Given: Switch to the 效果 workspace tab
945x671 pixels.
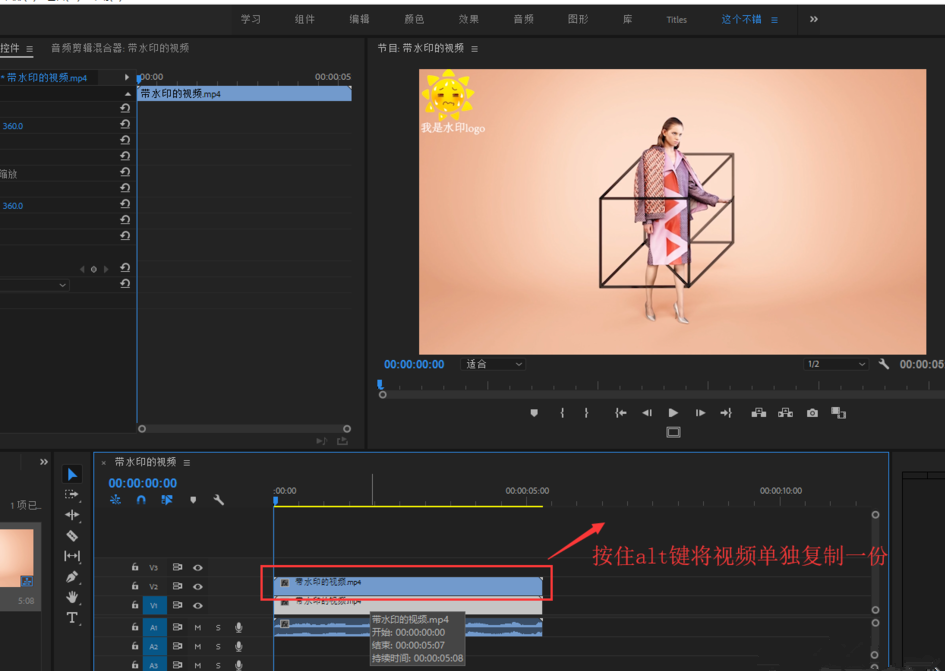Looking at the screenshot, I should tap(468, 19).
